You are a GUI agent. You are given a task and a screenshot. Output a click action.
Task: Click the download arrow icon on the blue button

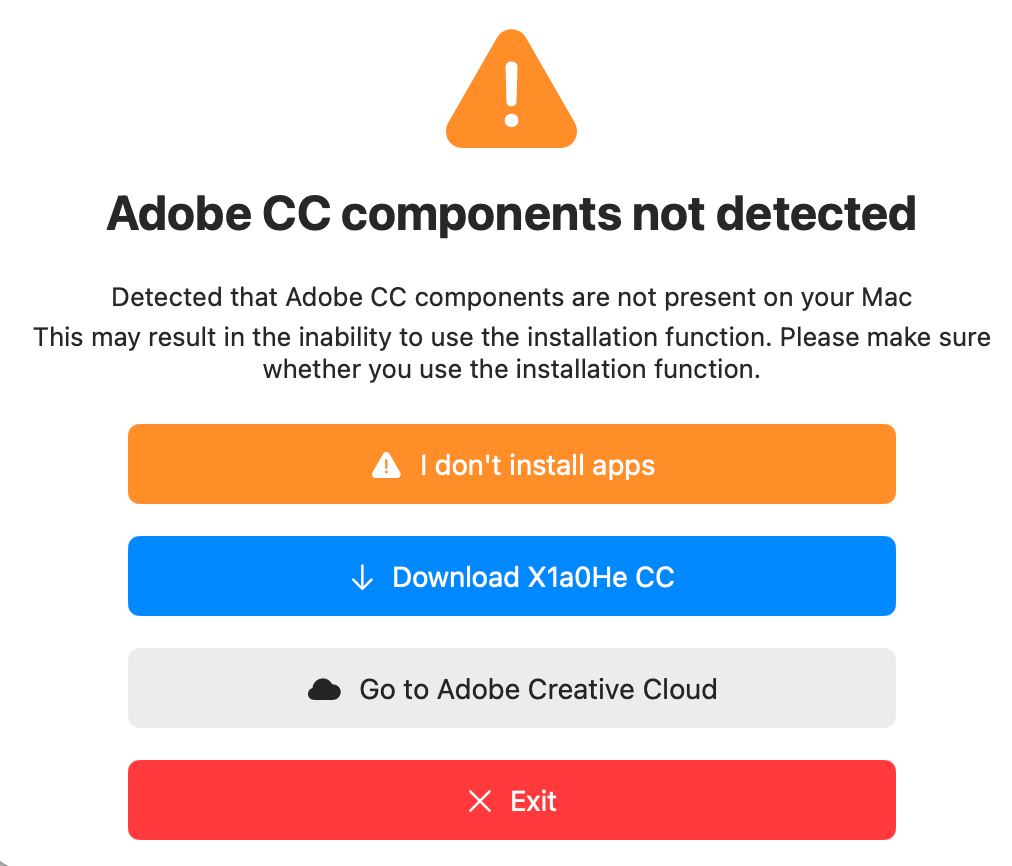coord(363,577)
